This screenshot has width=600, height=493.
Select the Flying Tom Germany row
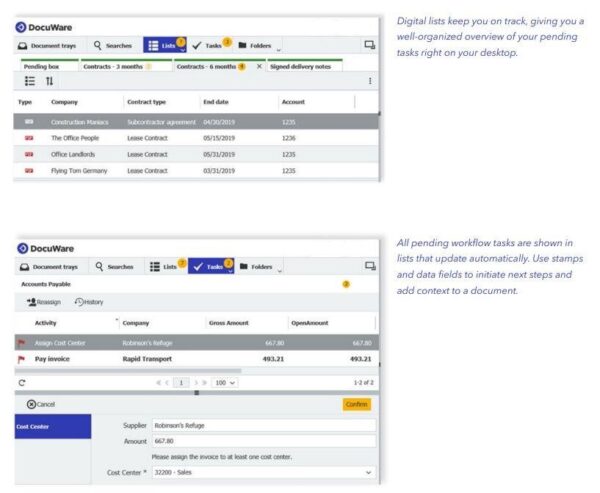click(x=196, y=171)
